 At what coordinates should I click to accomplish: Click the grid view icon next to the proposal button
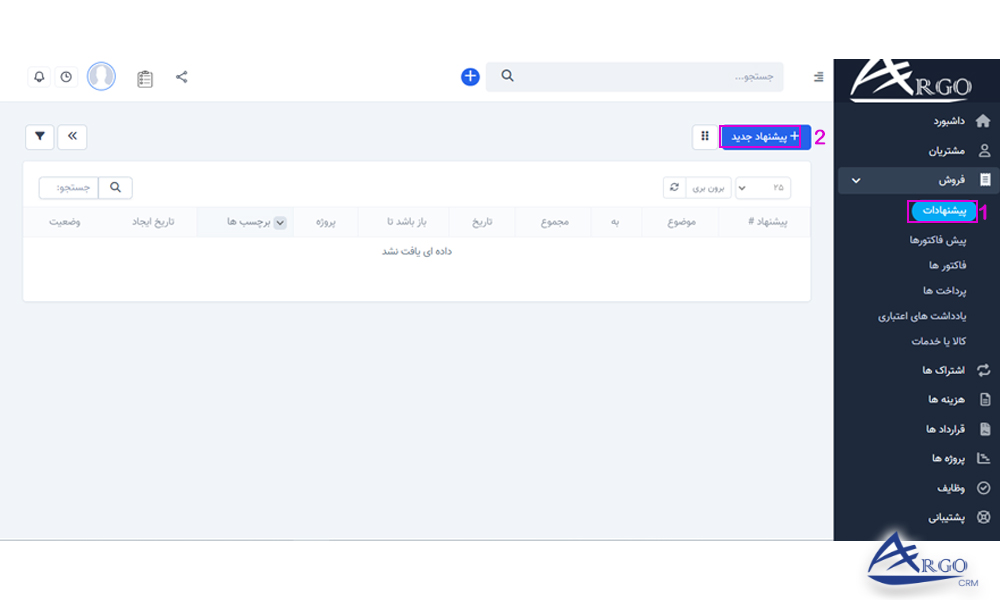click(x=703, y=138)
